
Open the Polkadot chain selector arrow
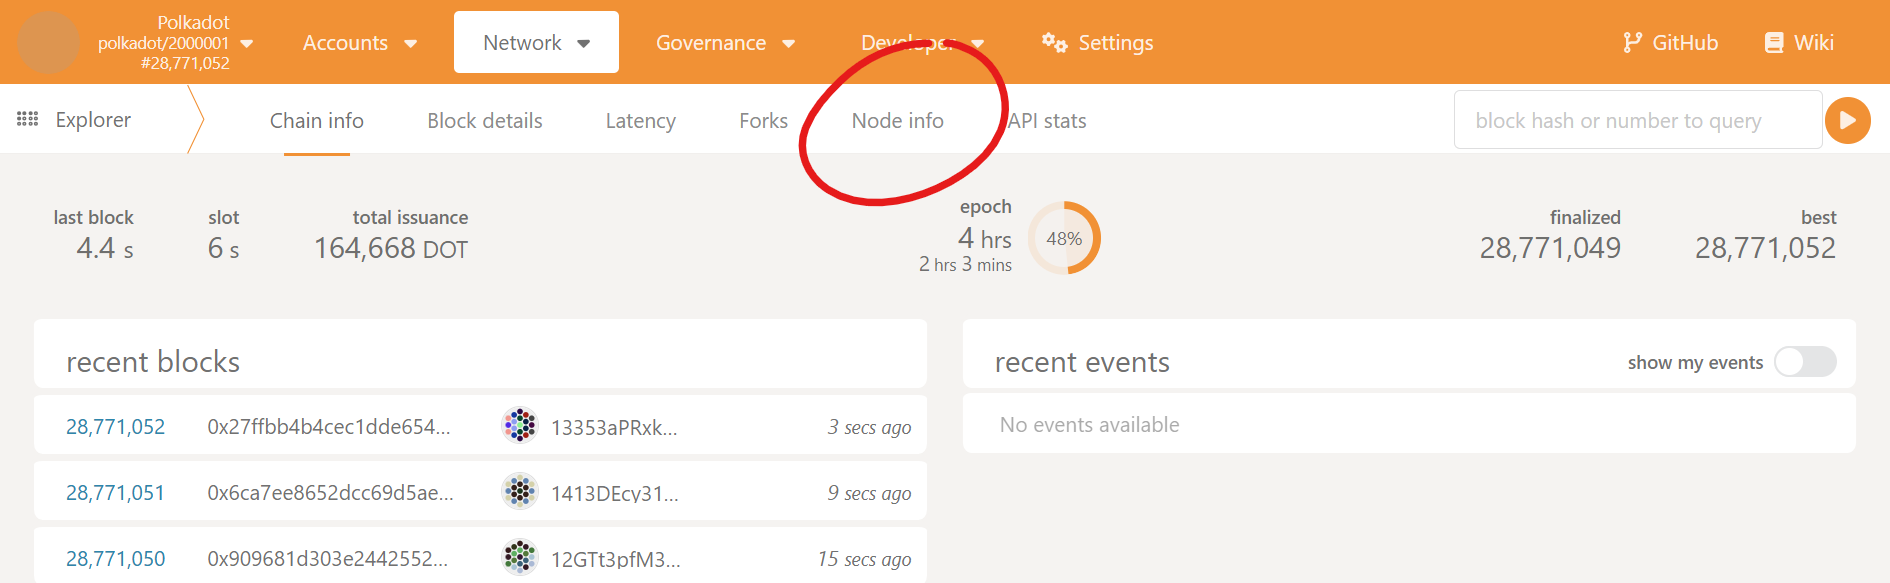coord(247,43)
